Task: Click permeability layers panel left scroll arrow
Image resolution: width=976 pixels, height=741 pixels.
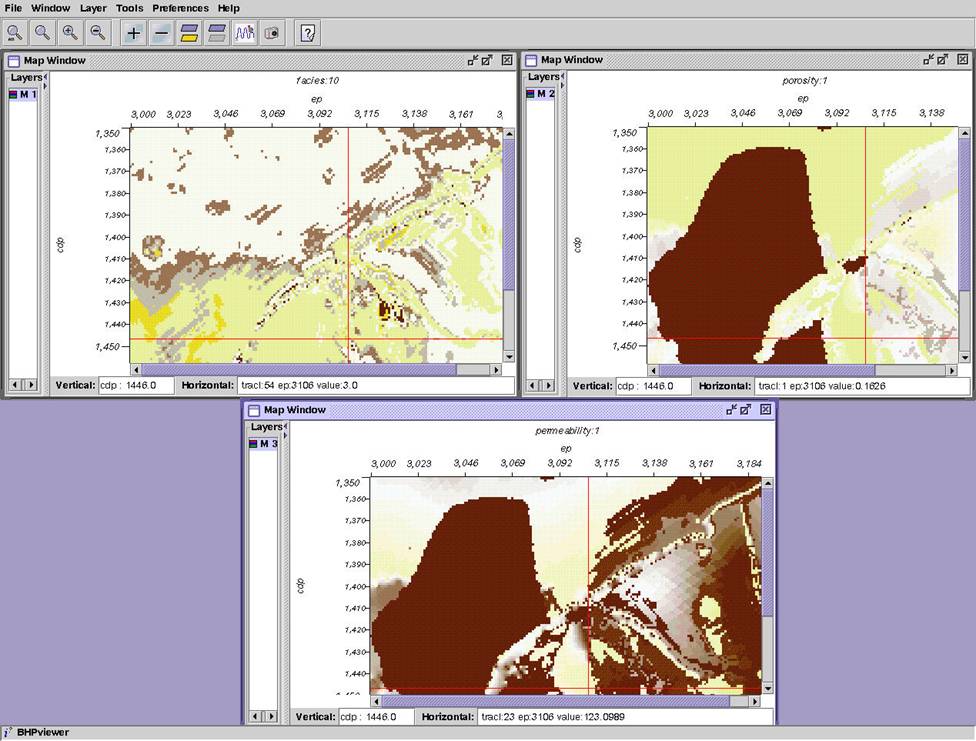Action: click(256, 717)
